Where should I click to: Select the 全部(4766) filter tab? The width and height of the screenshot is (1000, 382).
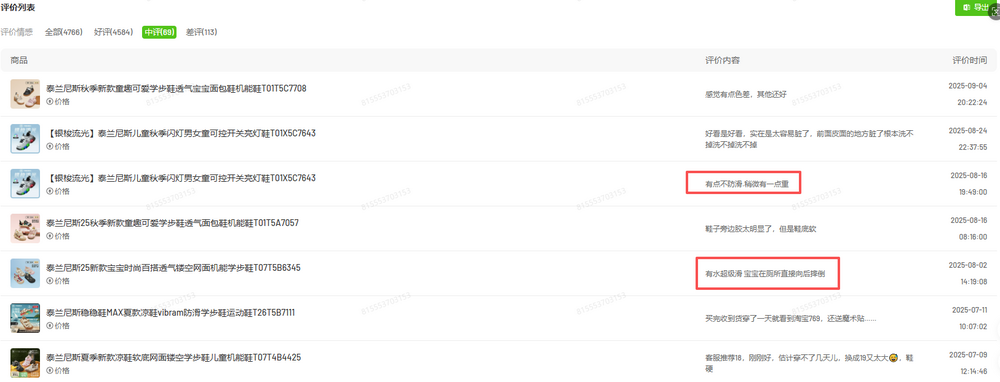(64, 32)
